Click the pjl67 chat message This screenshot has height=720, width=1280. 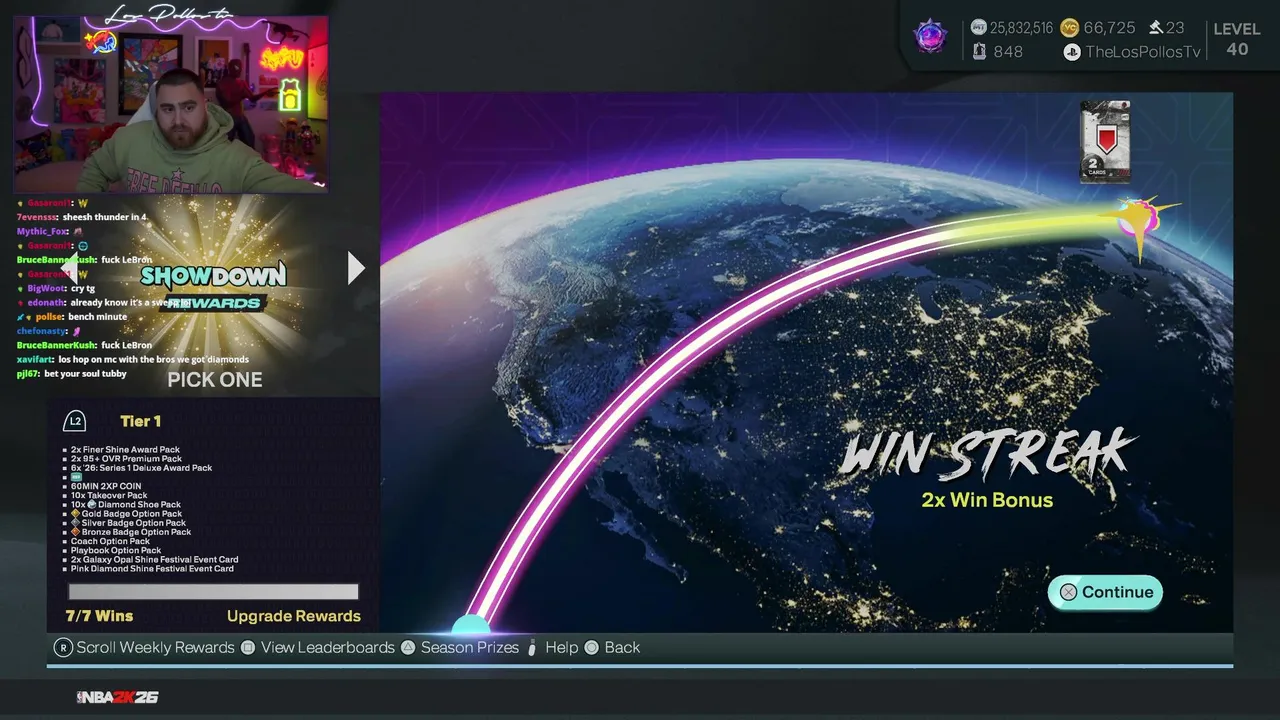pos(72,374)
